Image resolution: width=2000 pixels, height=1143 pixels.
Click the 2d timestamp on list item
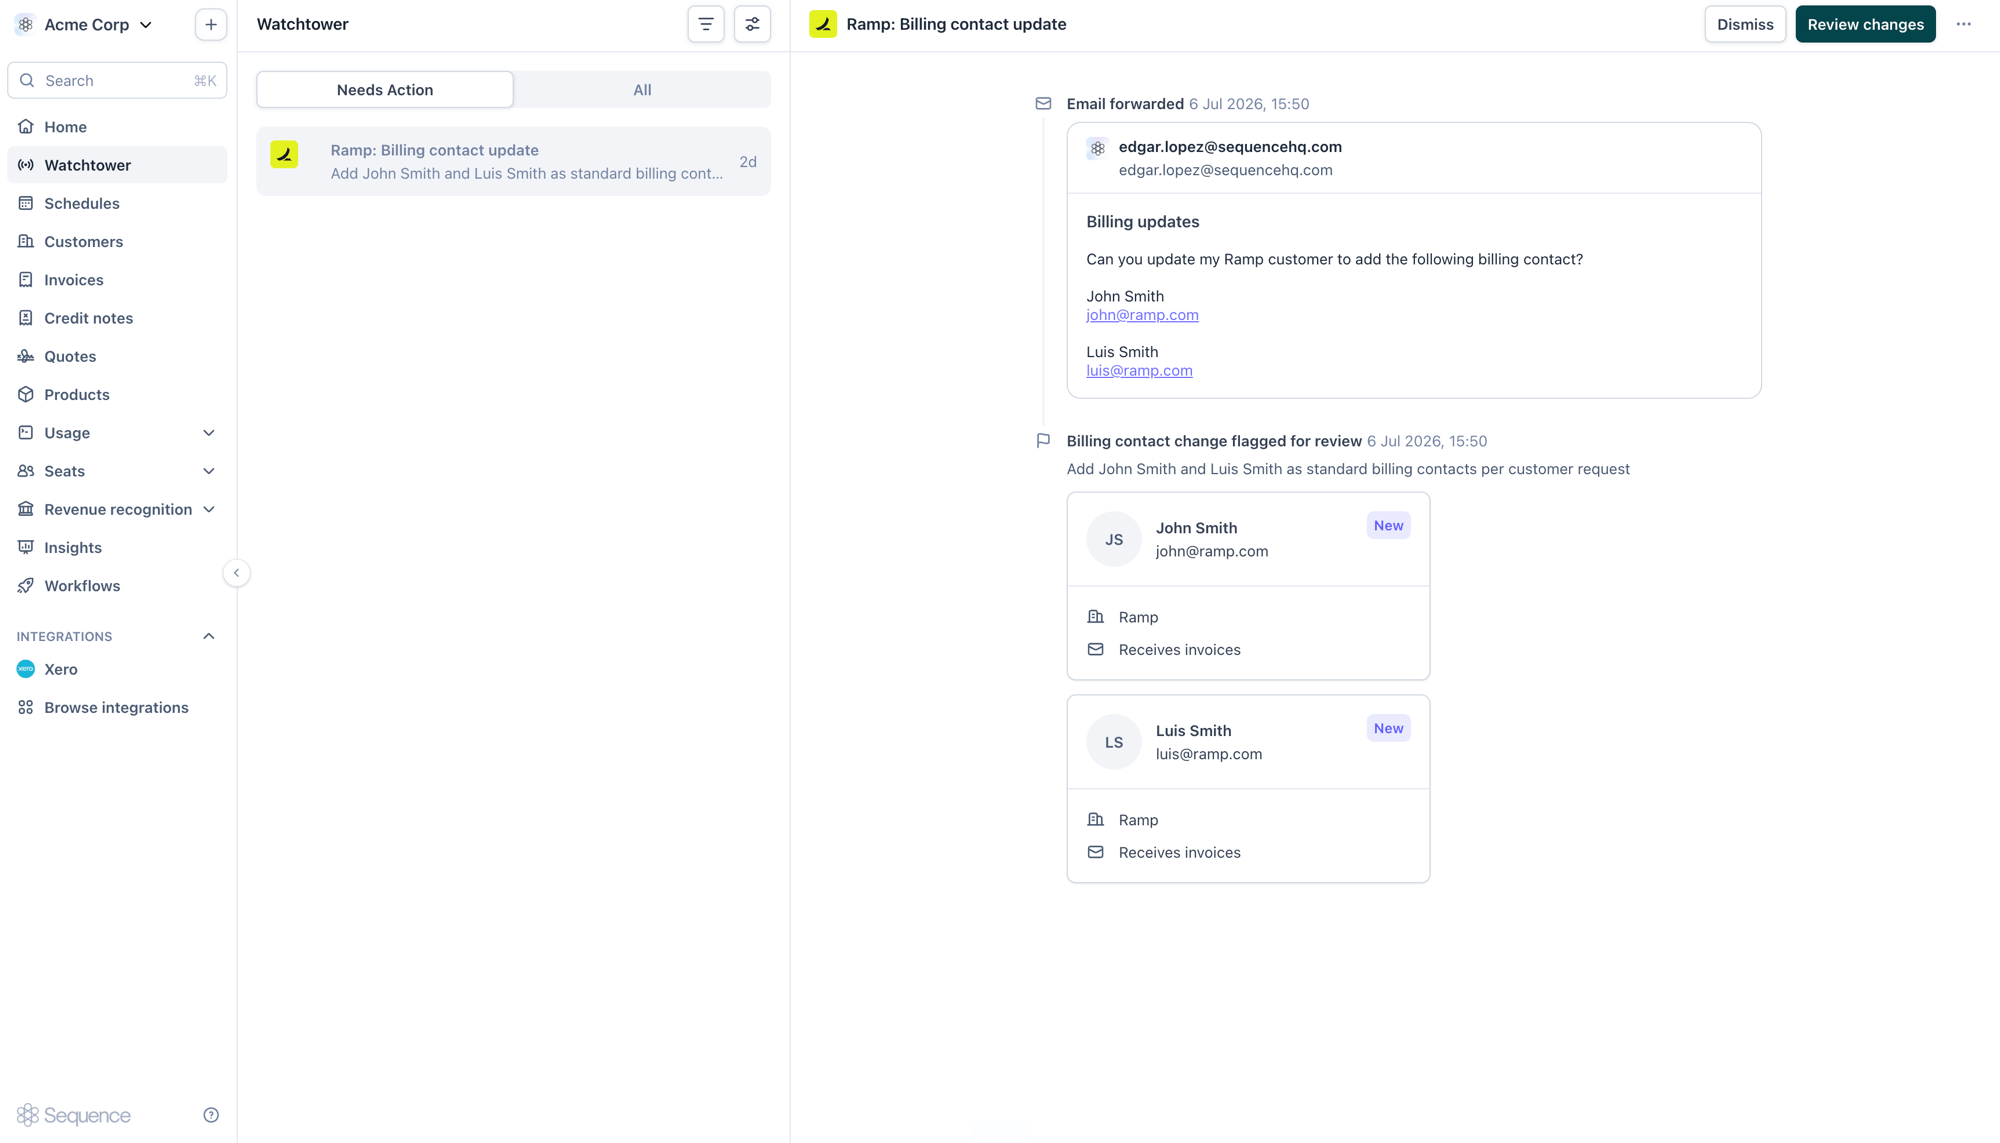(748, 162)
